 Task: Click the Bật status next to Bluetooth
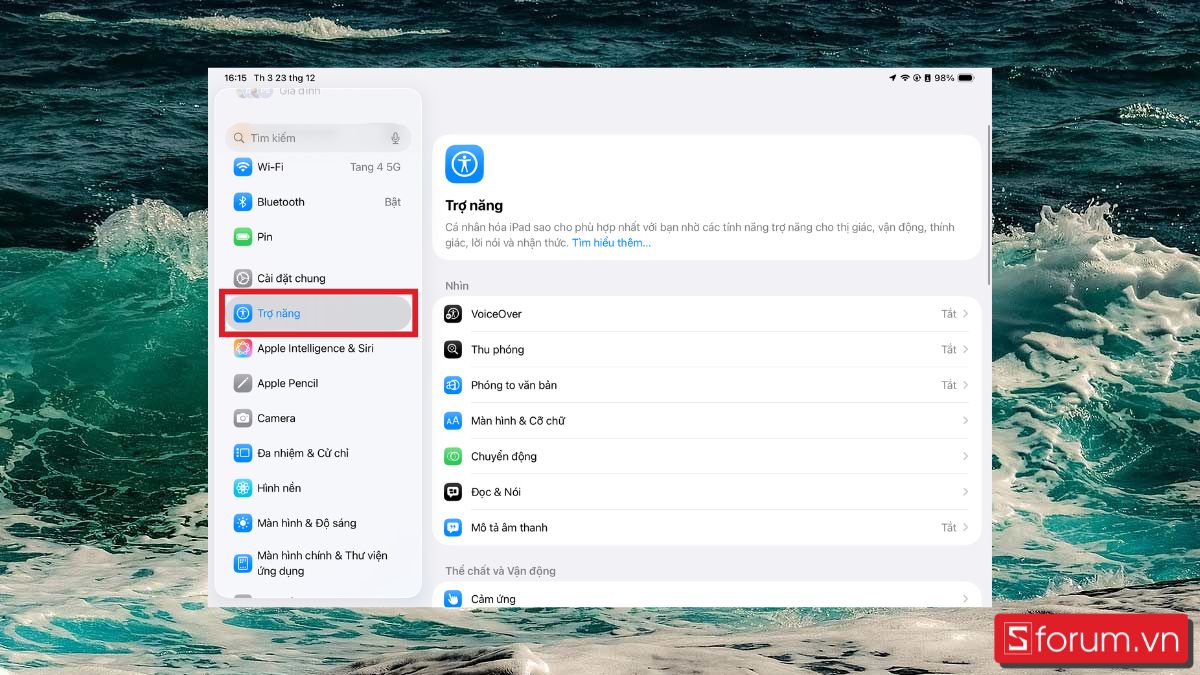[x=393, y=202]
